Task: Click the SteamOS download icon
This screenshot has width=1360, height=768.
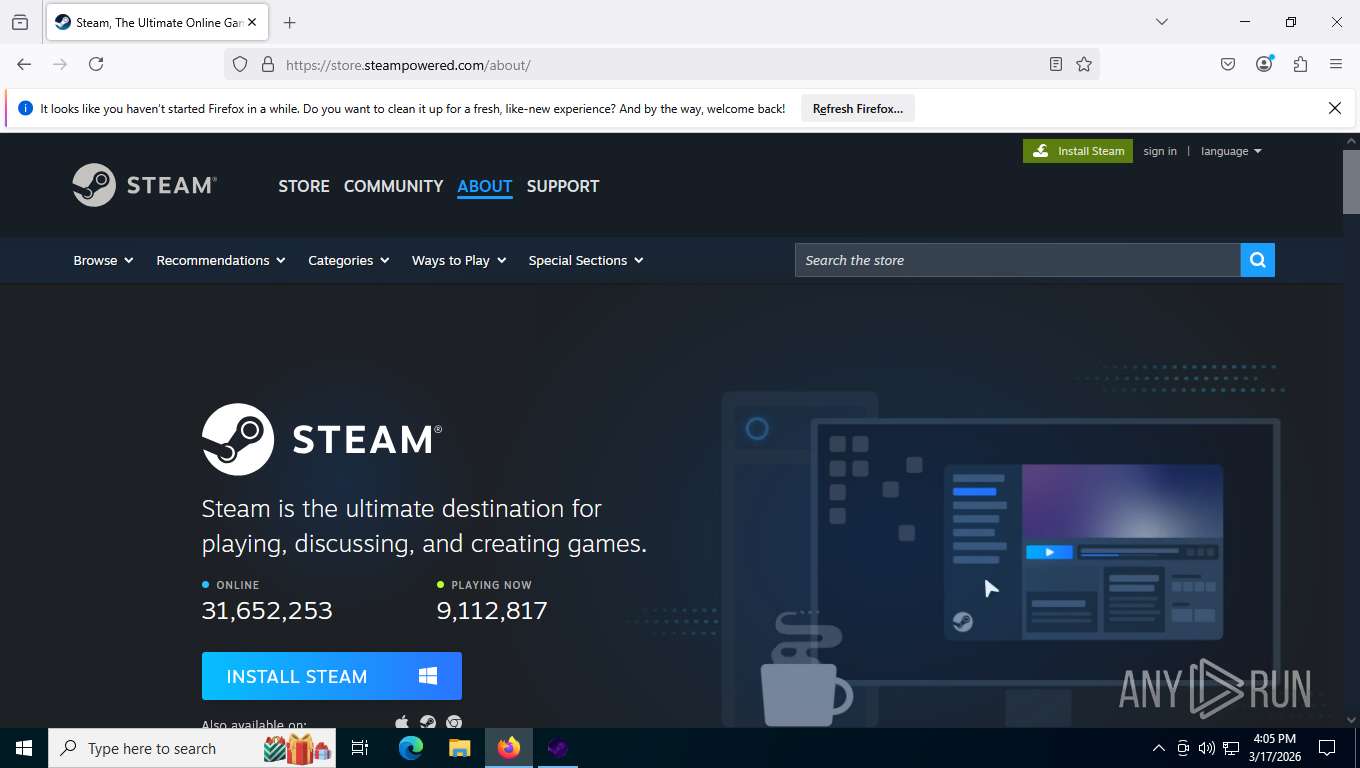Action: pos(427,722)
